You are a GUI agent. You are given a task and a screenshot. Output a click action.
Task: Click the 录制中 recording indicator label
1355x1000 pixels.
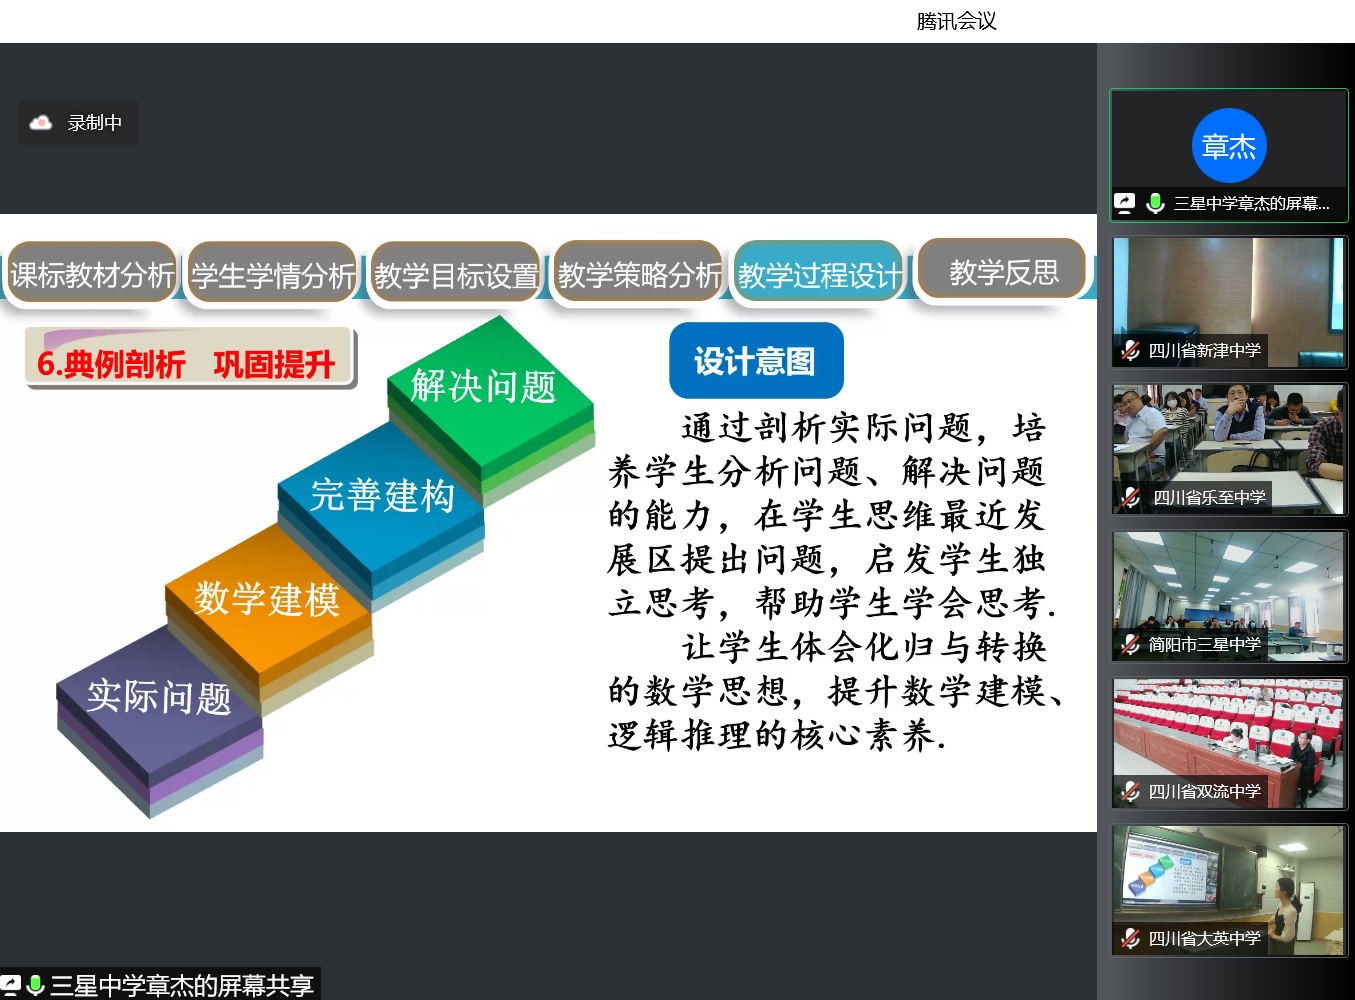point(95,123)
